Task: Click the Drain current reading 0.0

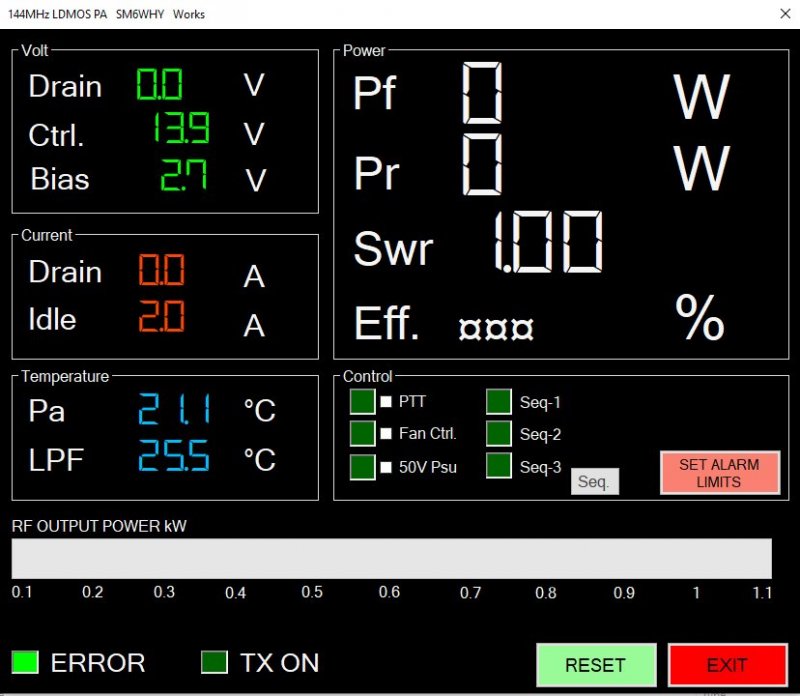Action: 161,269
